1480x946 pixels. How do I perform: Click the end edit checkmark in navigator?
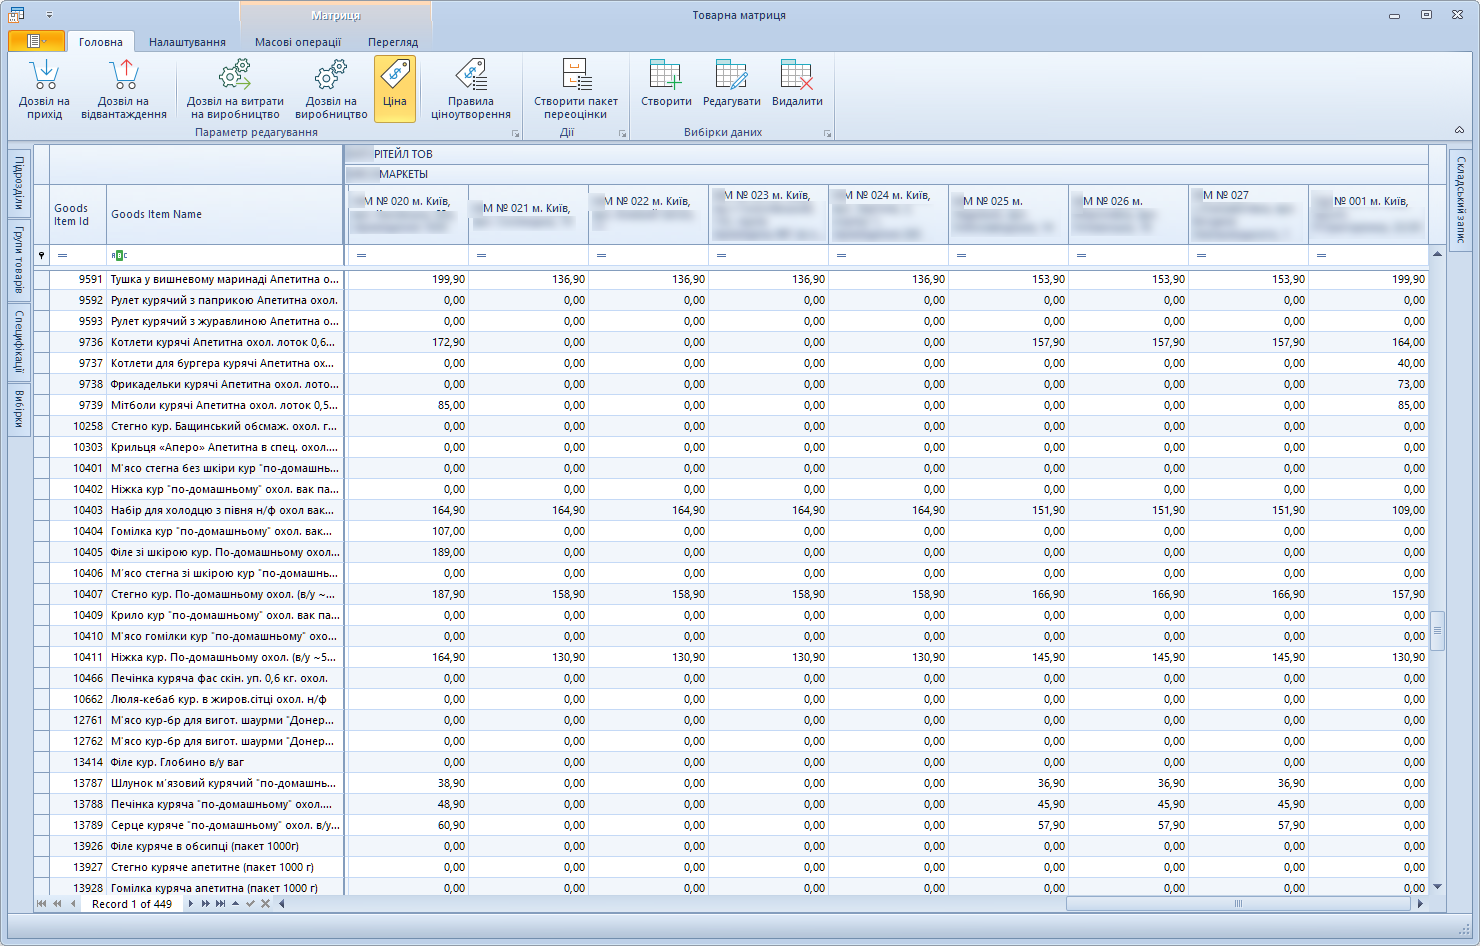point(250,904)
